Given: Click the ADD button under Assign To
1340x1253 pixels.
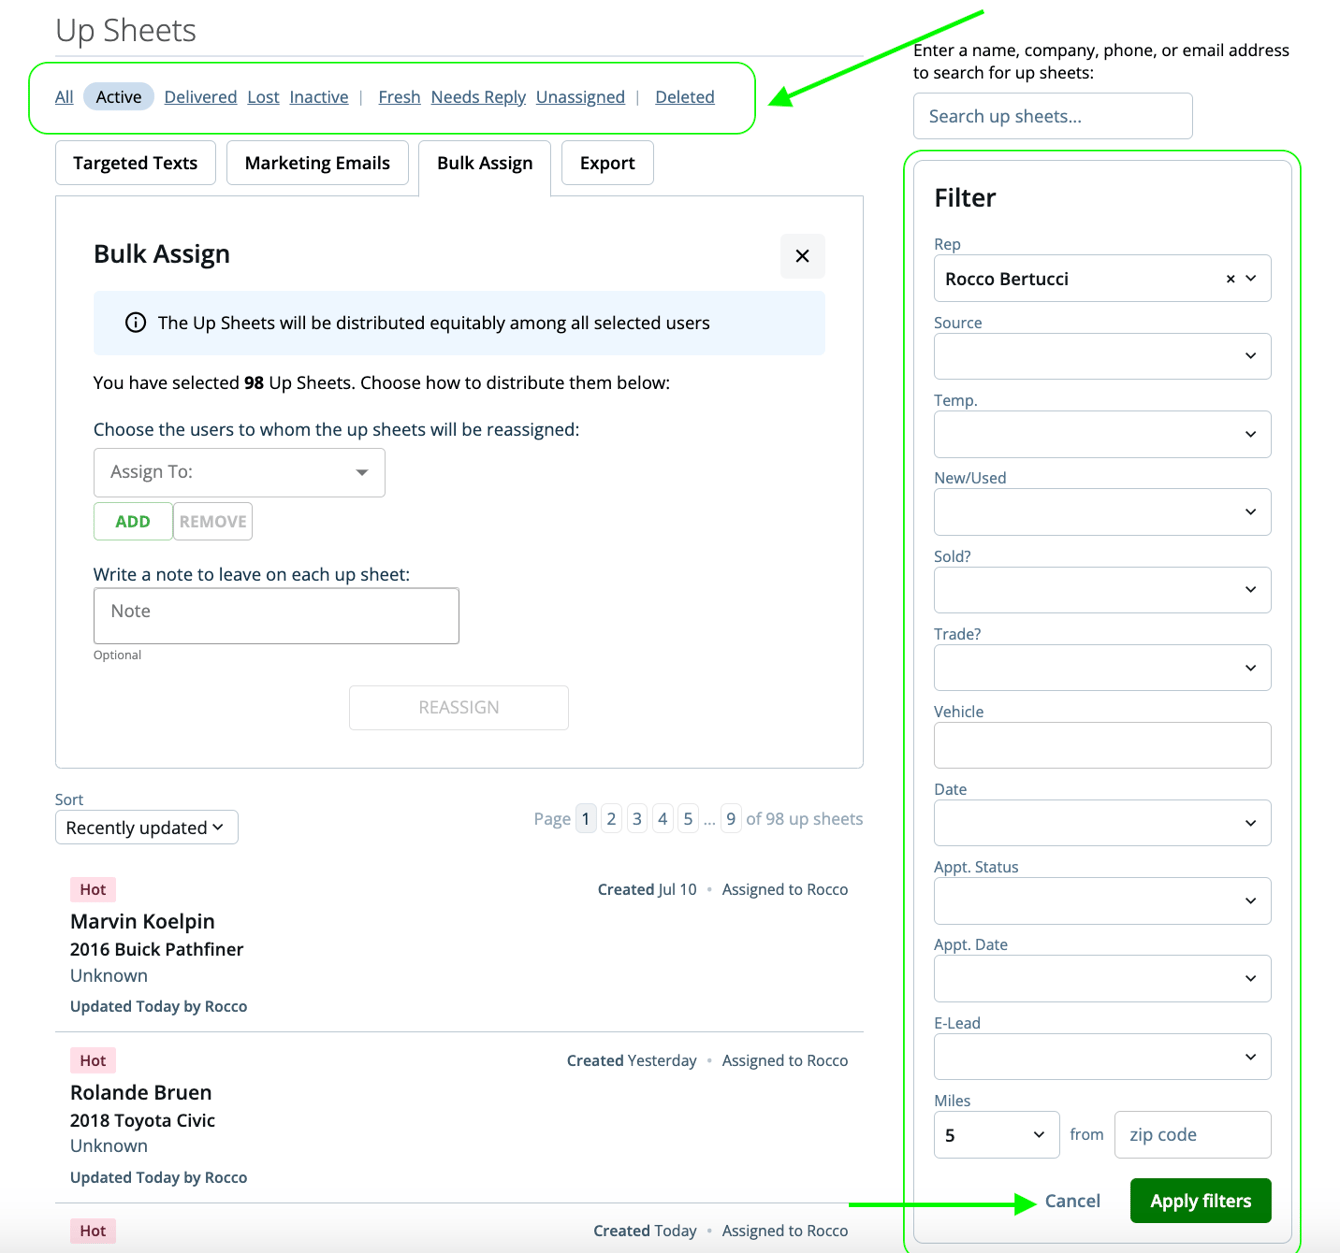Looking at the screenshot, I should 132,521.
